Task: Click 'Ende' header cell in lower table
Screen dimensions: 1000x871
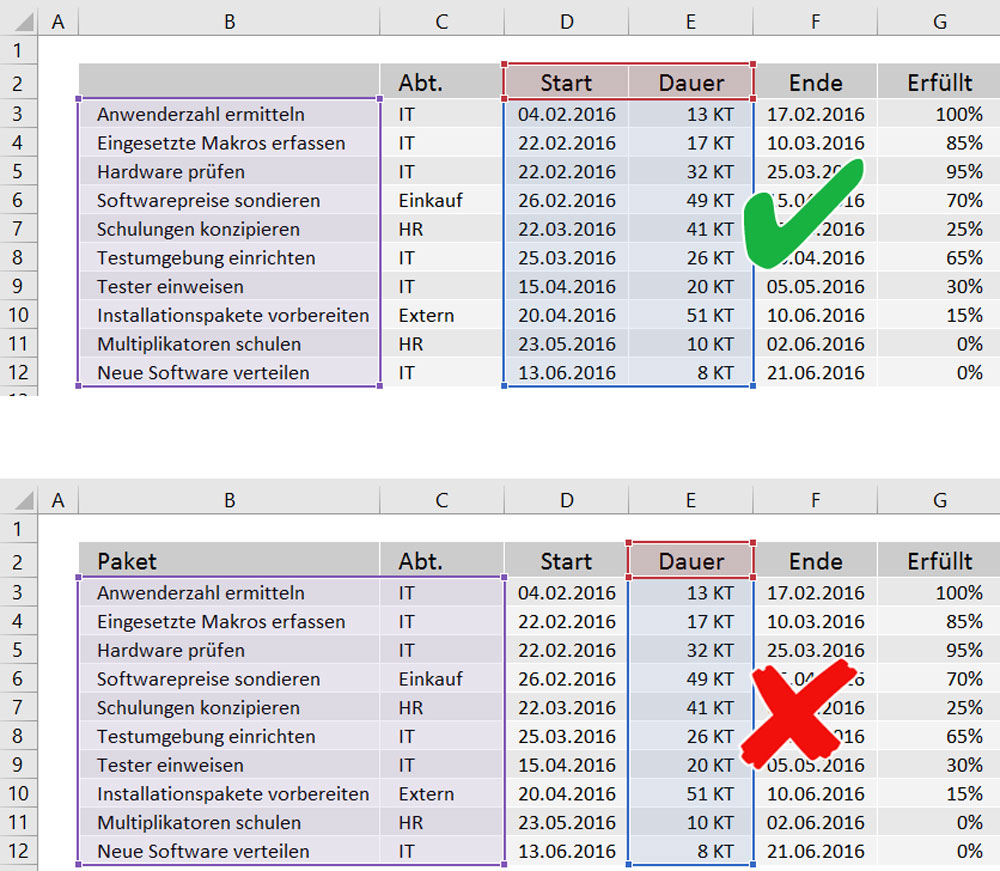Action: (x=815, y=561)
